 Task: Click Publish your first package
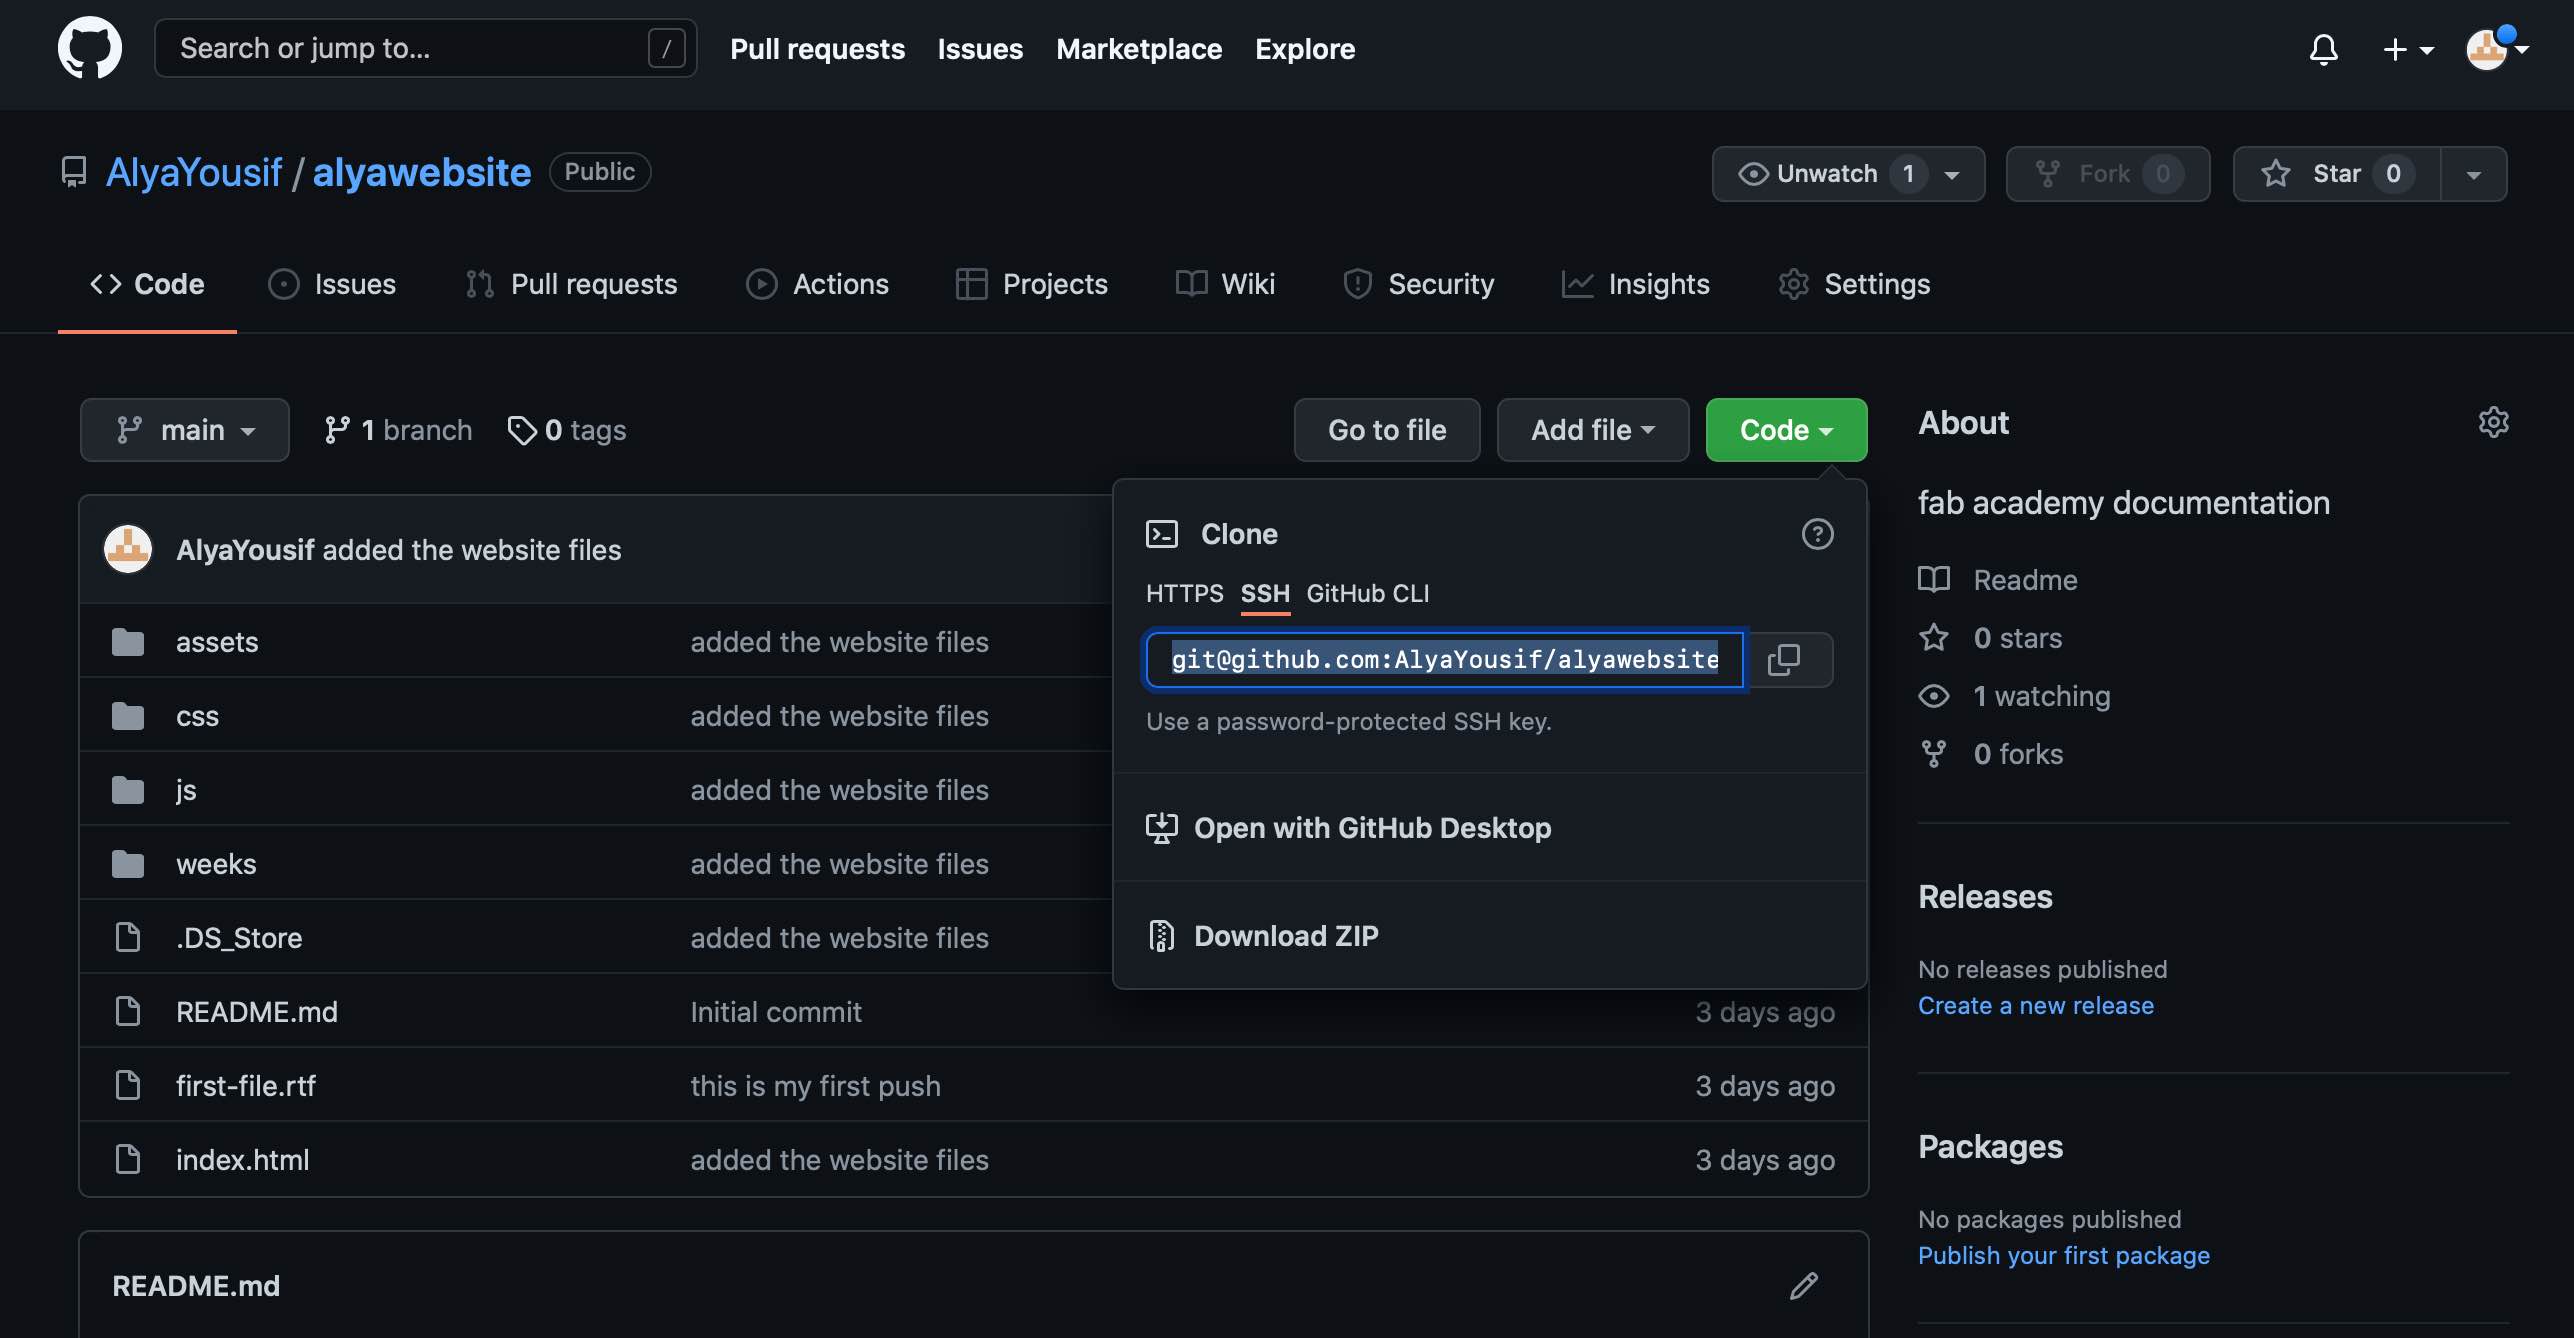pyautogui.click(x=2063, y=1256)
